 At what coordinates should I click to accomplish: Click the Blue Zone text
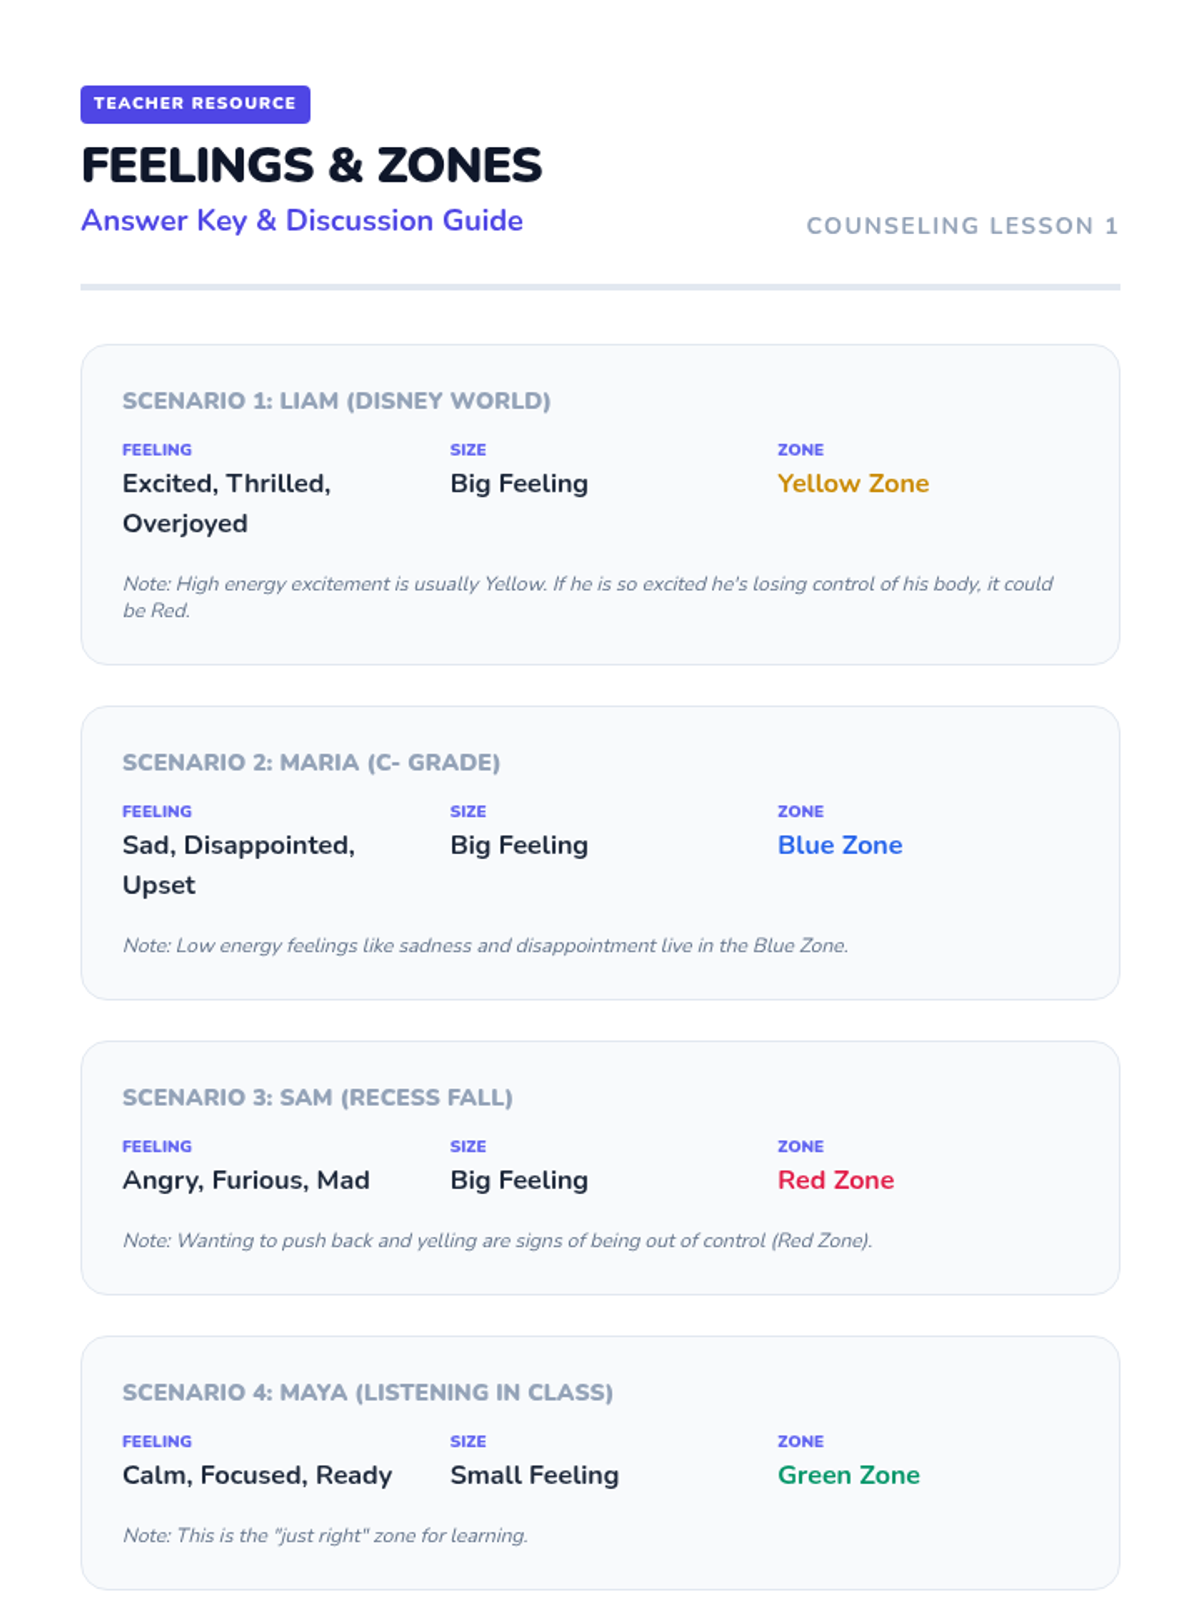pyautogui.click(x=840, y=845)
